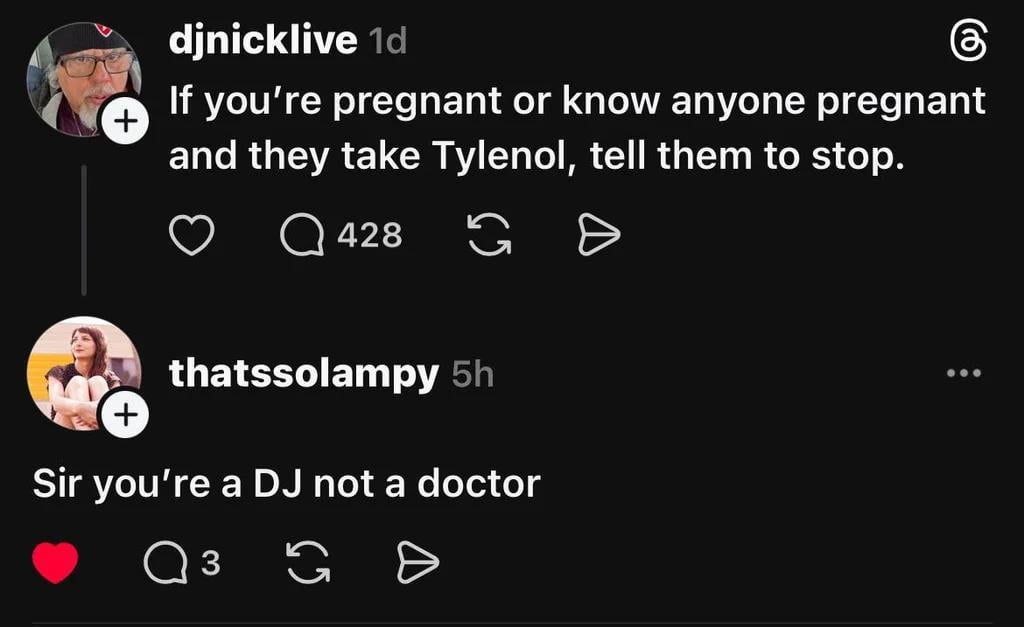
Task: View djnicklive's profile picture
Action: tap(80, 75)
